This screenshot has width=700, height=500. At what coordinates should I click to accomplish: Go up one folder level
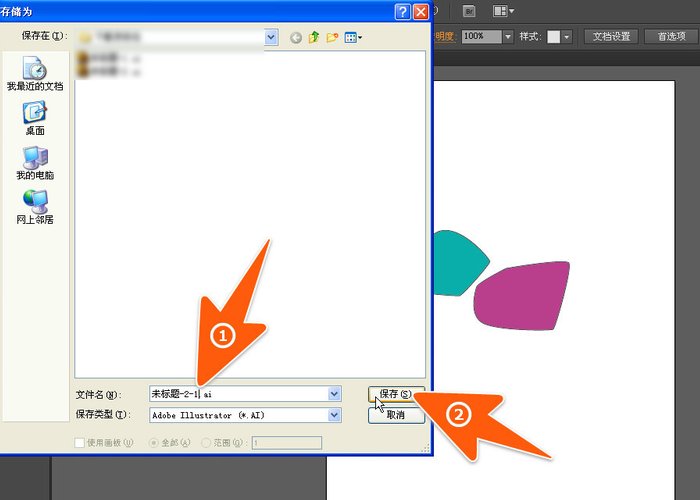point(314,37)
